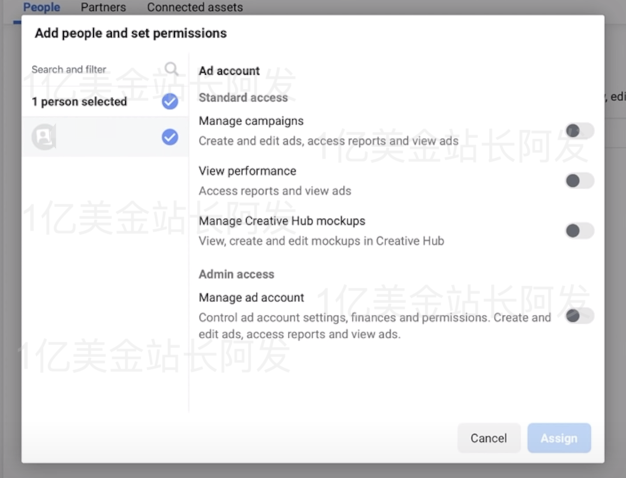Go to the Connected assets tab
The image size is (626, 478).
click(x=195, y=7)
